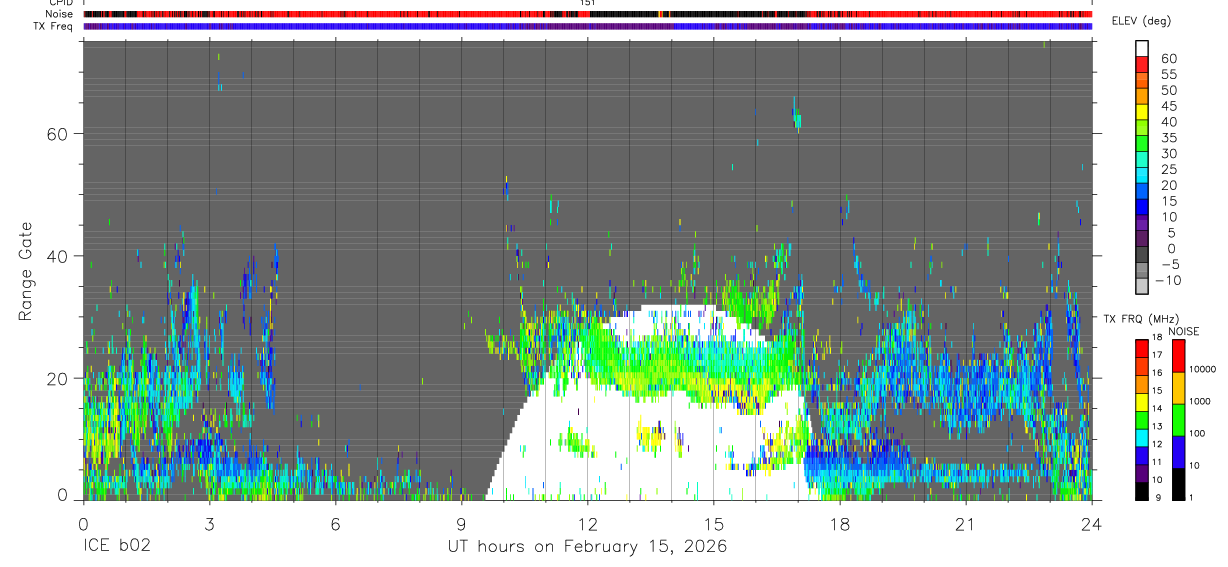Viewport: 1228px width, 567px height.
Task: Click the '30' label in the ELEV legend
Action: coord(1168,154)
